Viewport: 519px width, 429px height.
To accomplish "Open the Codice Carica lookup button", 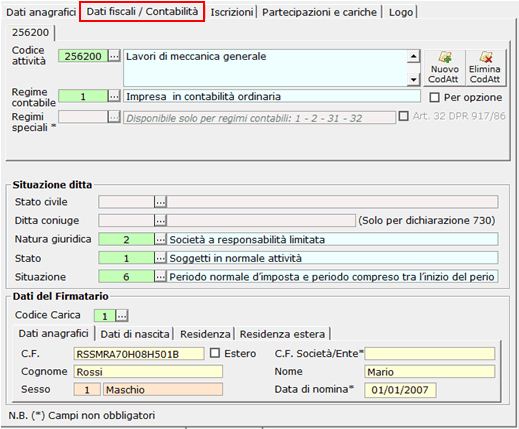I will tap(122, 316).
